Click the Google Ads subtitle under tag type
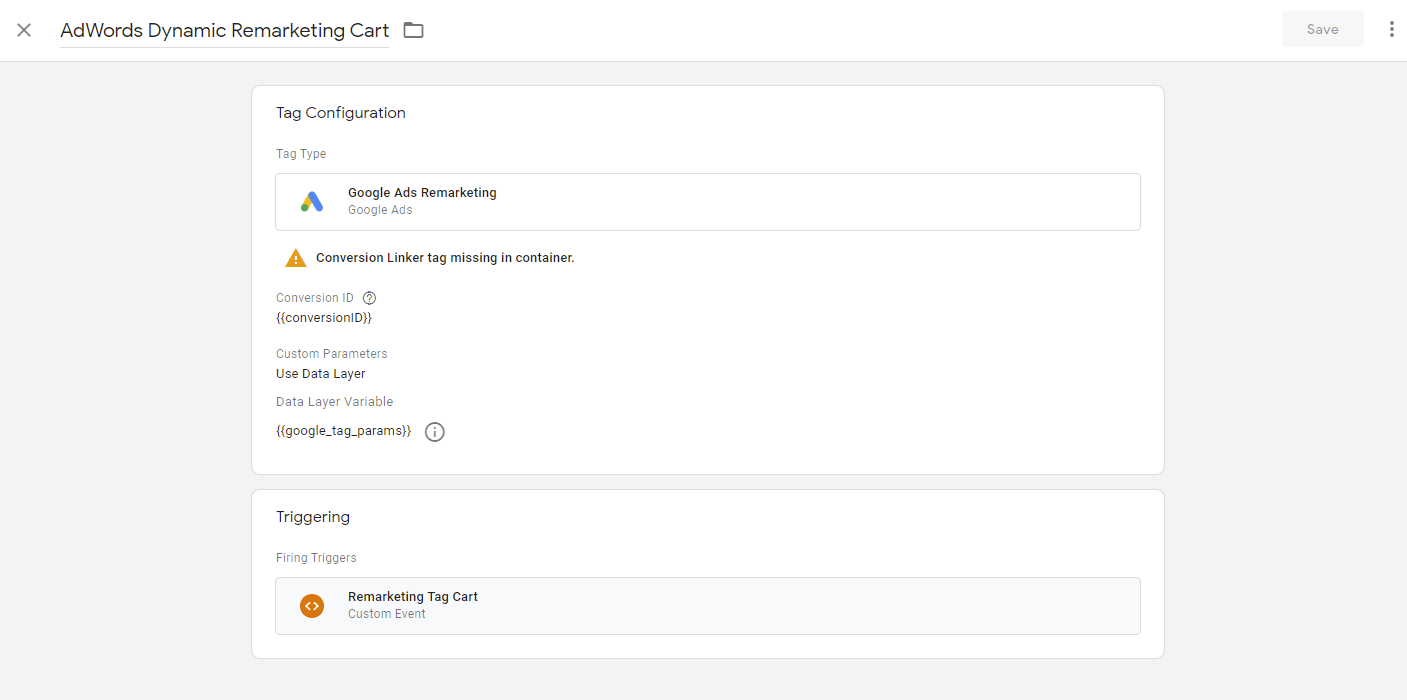This screenshot has height=700, width=1407. click(380, 210)
